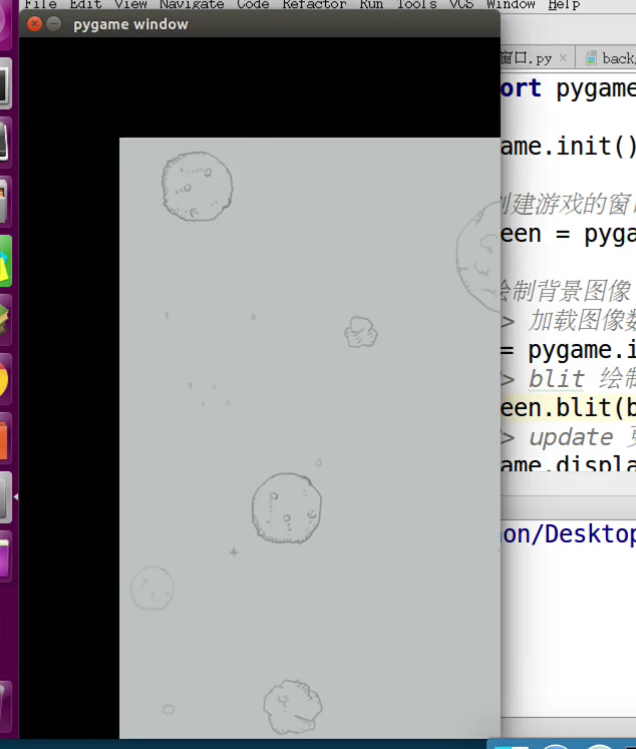
Task: Open the Run menu
Action: coord(371,4)
